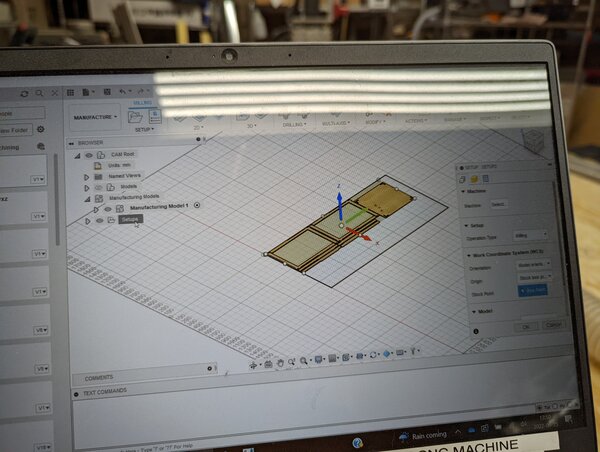Click the setup folder icon in ribbon
600x452 pixels.
135,116
